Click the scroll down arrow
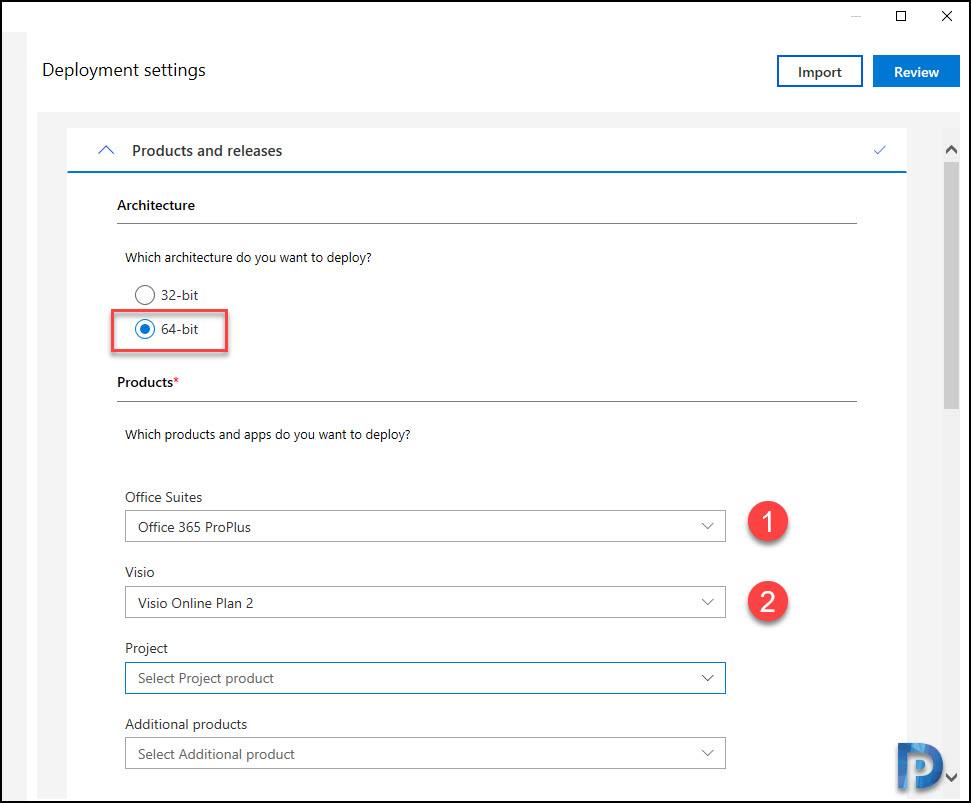Image resolution: width=971 pixels, height=803 pixels. pyautogui.click(x=952, y=777)
